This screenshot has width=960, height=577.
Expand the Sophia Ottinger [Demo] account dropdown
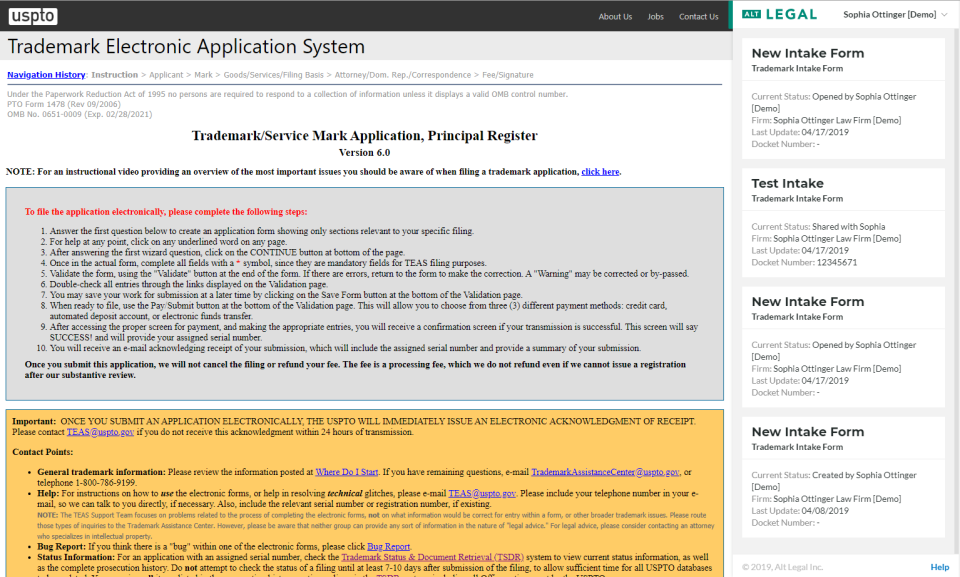pyautogui.click(x=895, y=15)
